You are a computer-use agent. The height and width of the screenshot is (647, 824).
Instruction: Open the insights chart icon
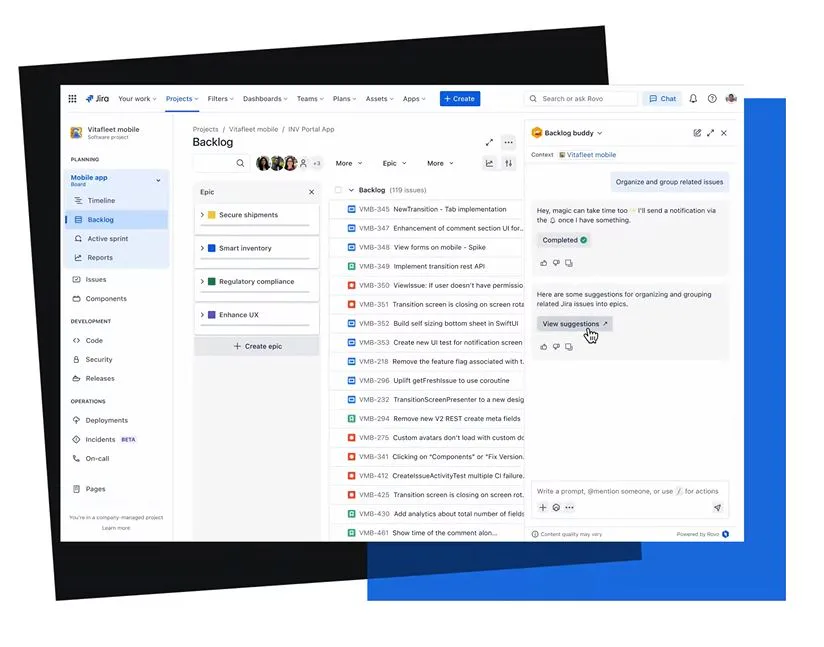coord(489,163)
